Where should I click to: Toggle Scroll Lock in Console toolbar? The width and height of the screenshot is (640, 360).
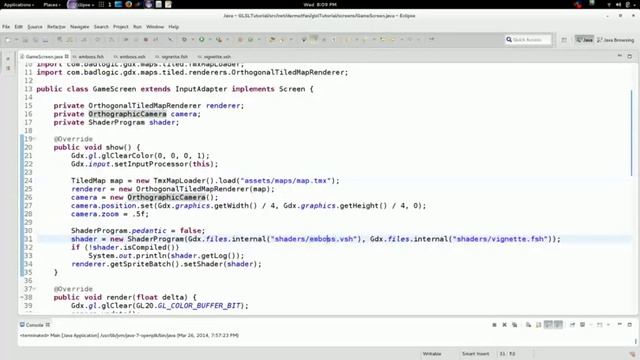539,325
